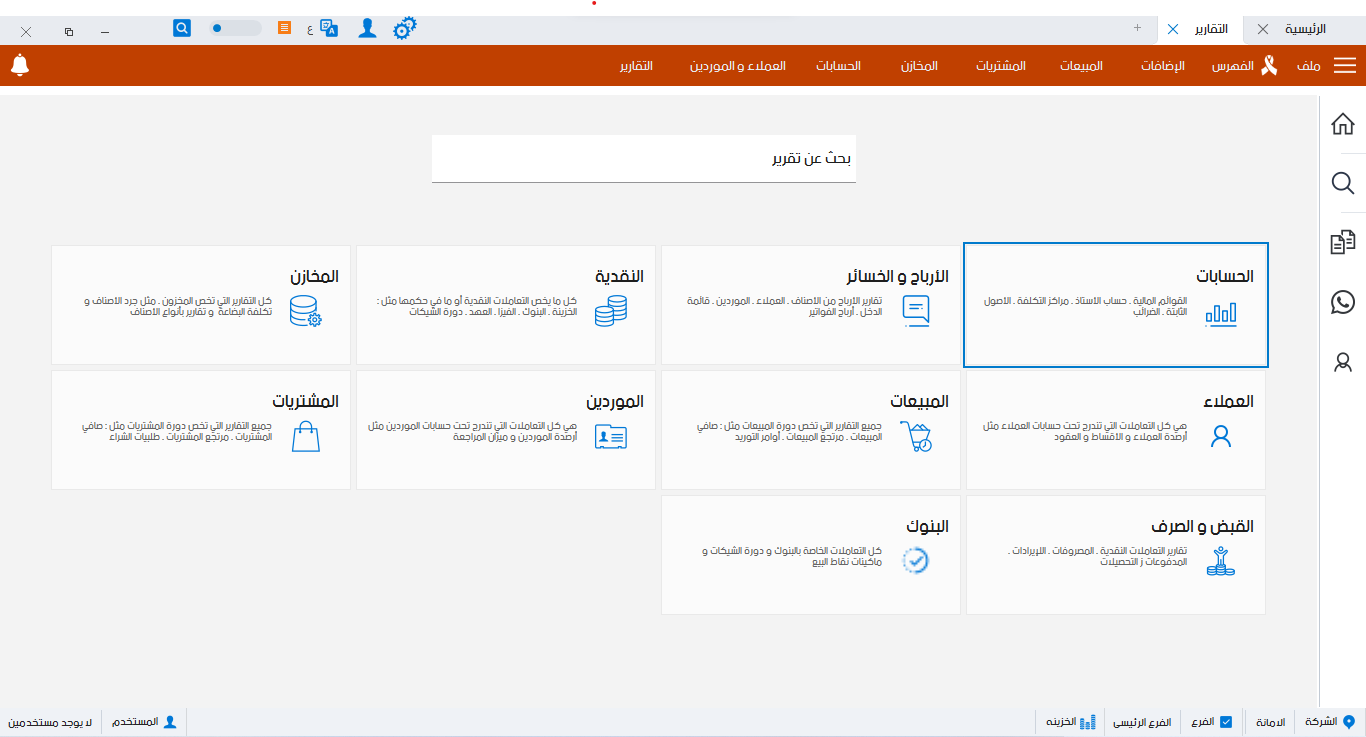Click the user profile icon in title bar
Viewport: 1366px width, 737px height.
point(367,29)
